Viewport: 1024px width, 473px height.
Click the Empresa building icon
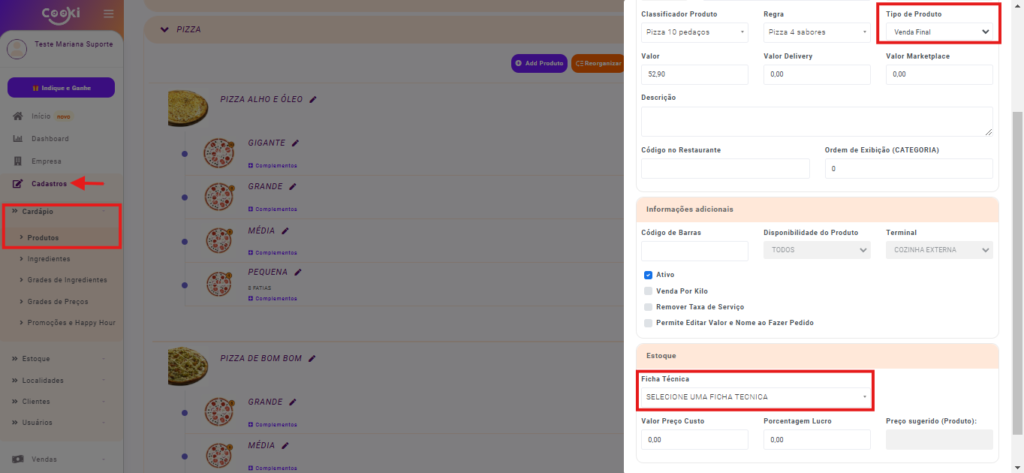17,161
